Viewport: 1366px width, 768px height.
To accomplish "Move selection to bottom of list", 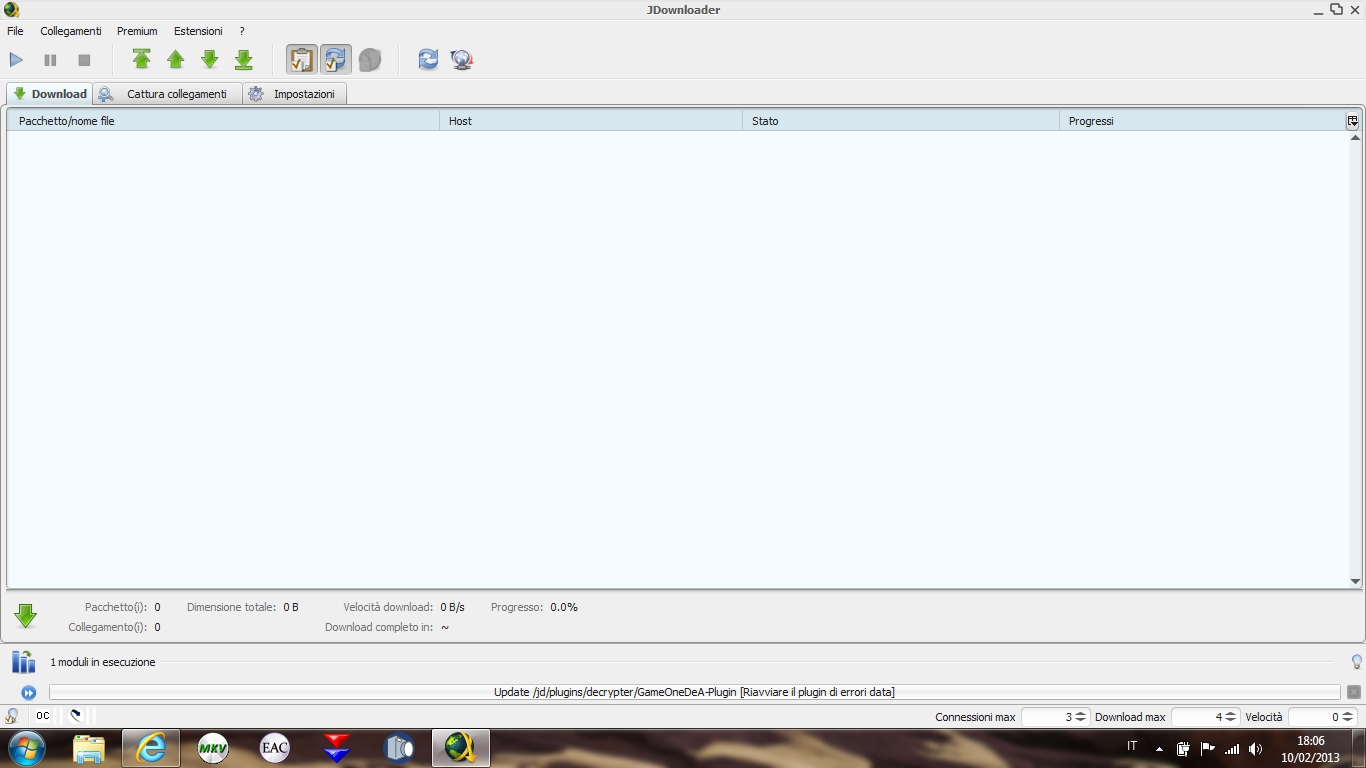I will 244,60.
